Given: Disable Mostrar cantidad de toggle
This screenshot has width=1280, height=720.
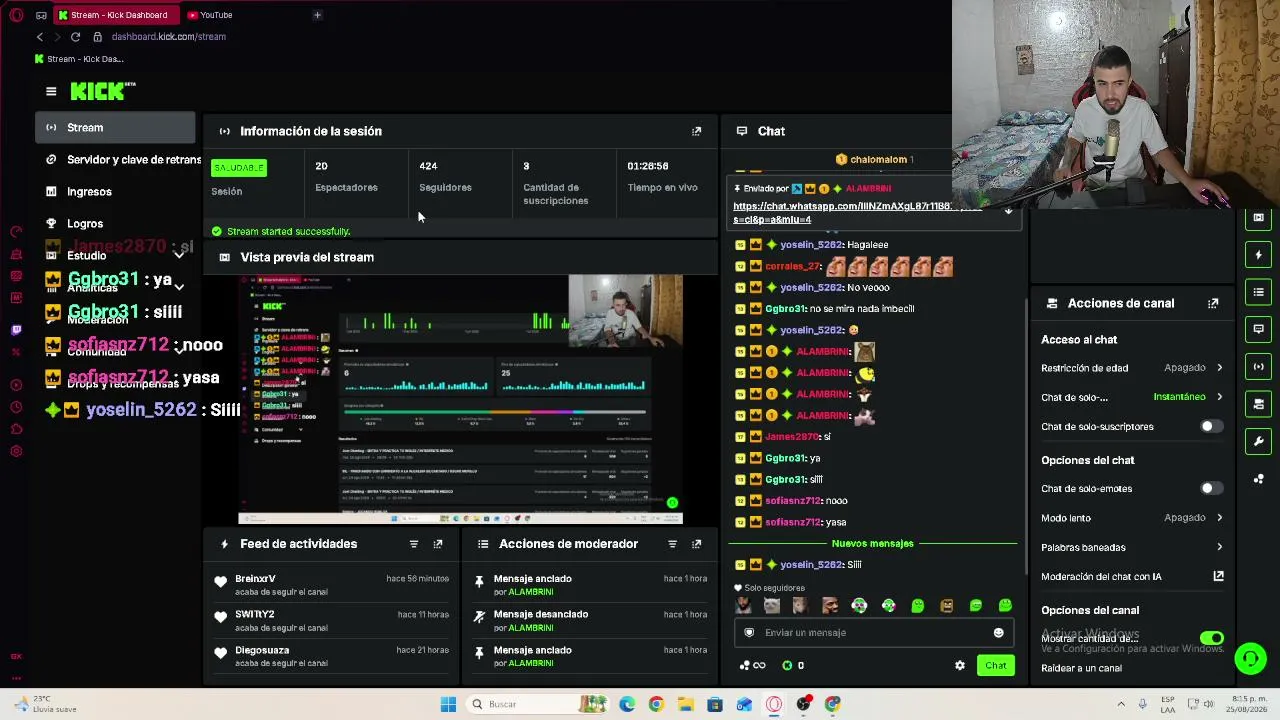Looking at the screenshot, I should click(1212, 638).
